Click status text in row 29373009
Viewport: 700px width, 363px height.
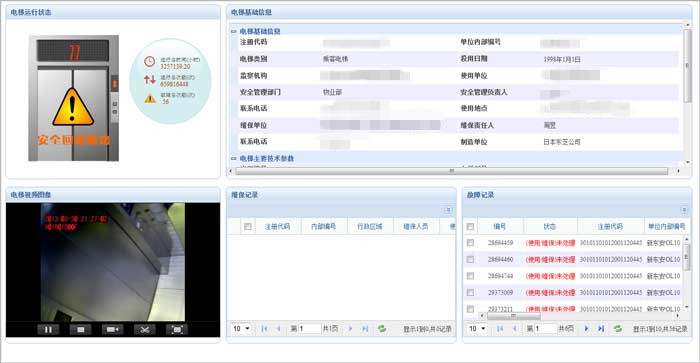coord(550,293)
